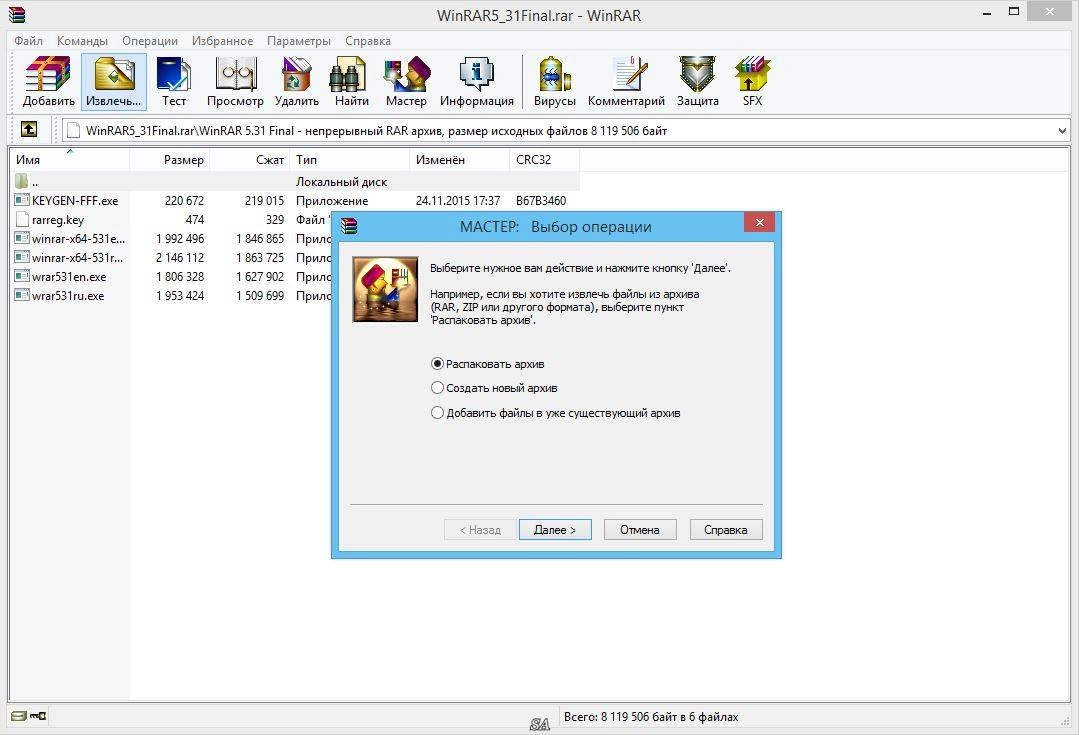Click the Отмена button

(640, 529)
